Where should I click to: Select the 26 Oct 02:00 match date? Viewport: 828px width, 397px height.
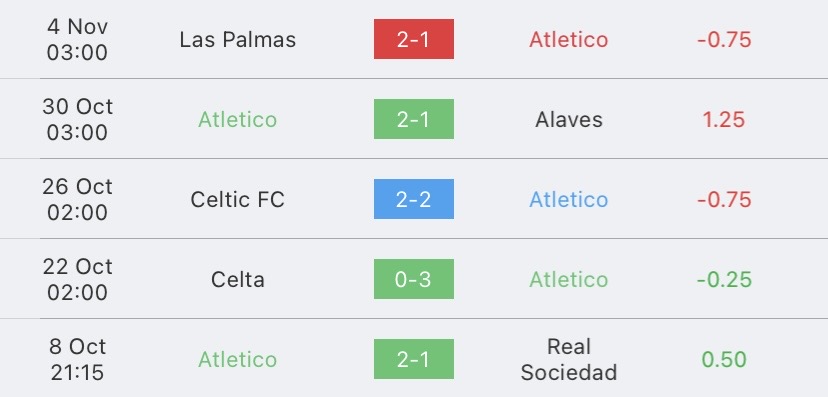tap(77, 200)
